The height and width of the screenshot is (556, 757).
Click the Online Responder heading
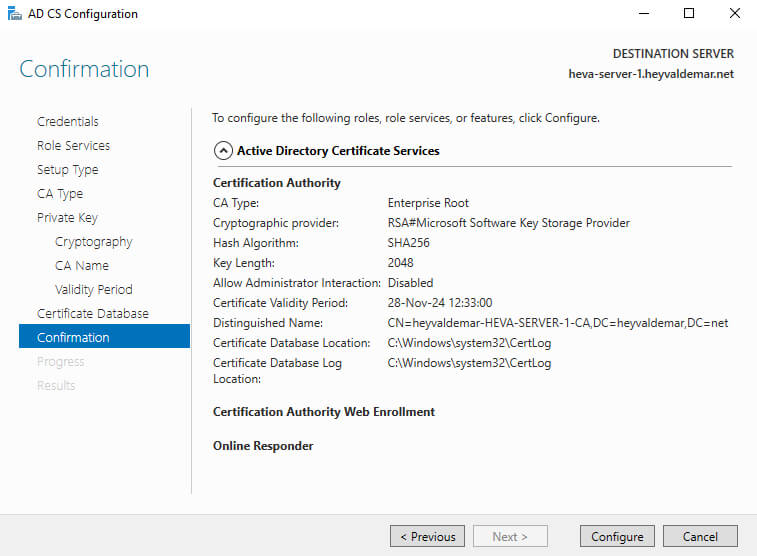pos(263,446)
